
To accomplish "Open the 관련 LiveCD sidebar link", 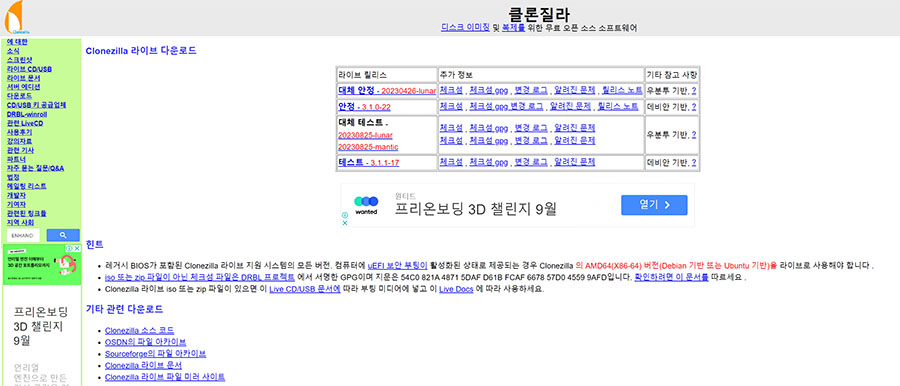I will point(25,123).
